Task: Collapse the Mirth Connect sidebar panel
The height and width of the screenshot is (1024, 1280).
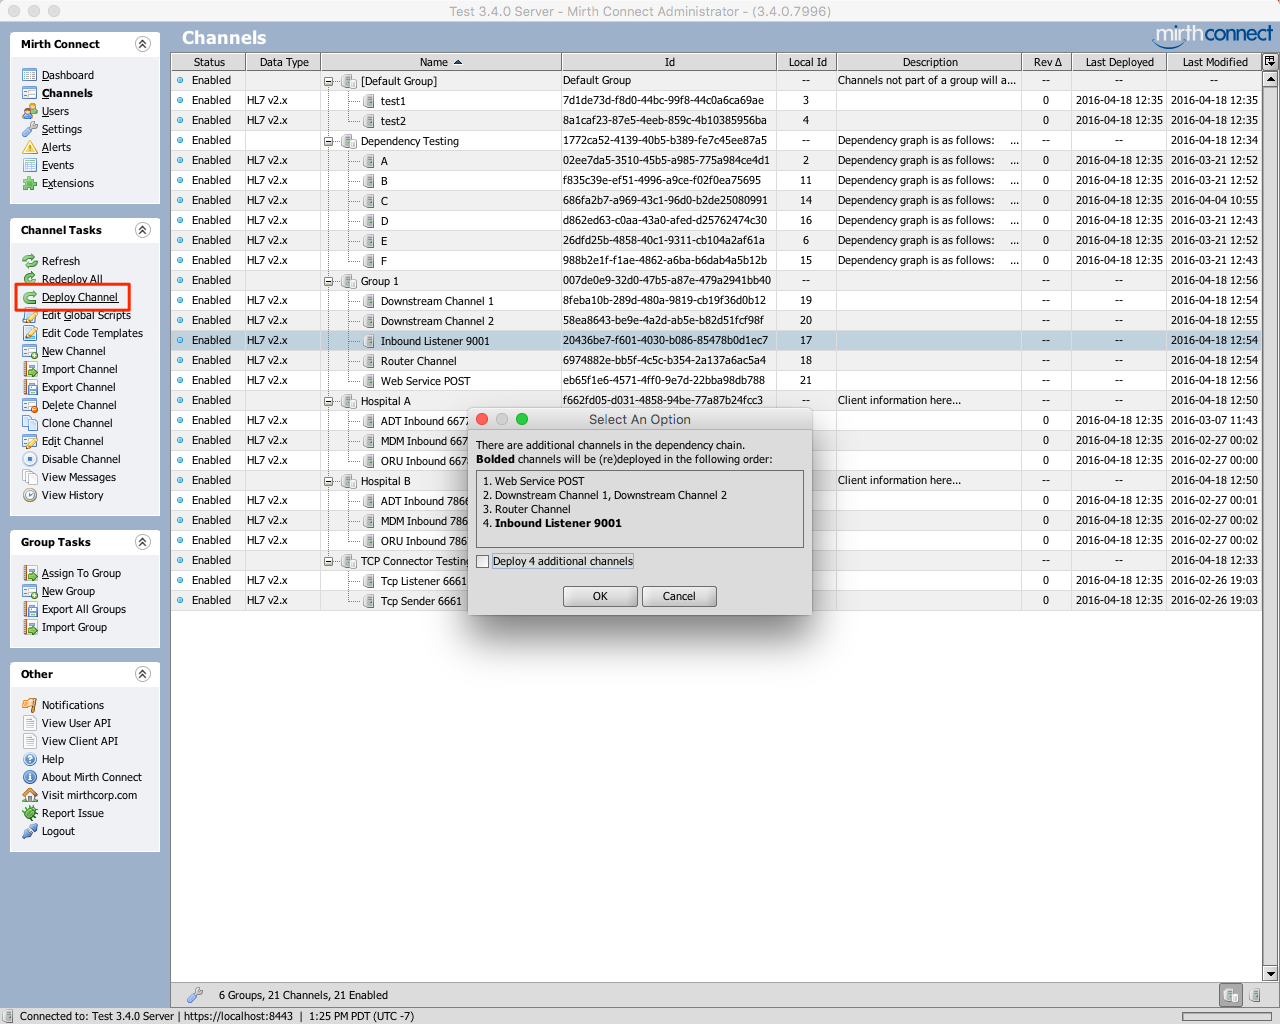Action: (x=142, y=44)
